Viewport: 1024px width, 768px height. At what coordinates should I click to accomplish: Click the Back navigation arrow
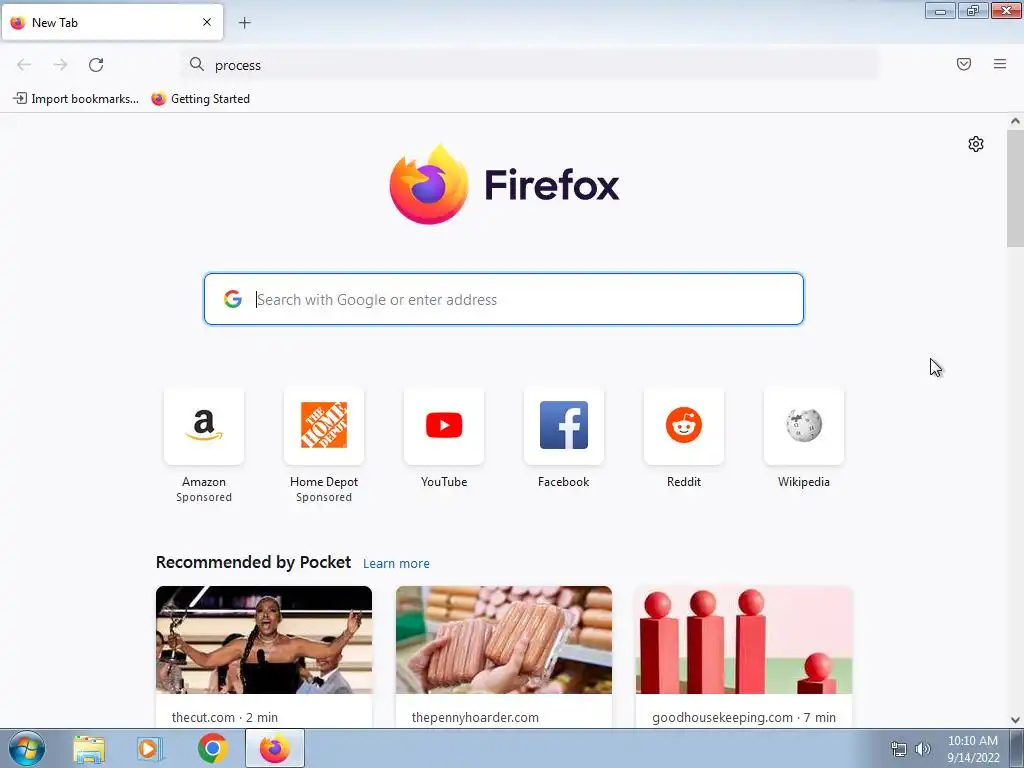pos(24,65)
